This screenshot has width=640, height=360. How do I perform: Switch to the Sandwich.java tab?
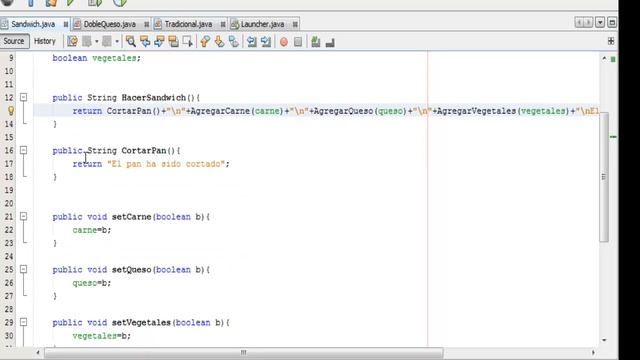tap(33, 24)
